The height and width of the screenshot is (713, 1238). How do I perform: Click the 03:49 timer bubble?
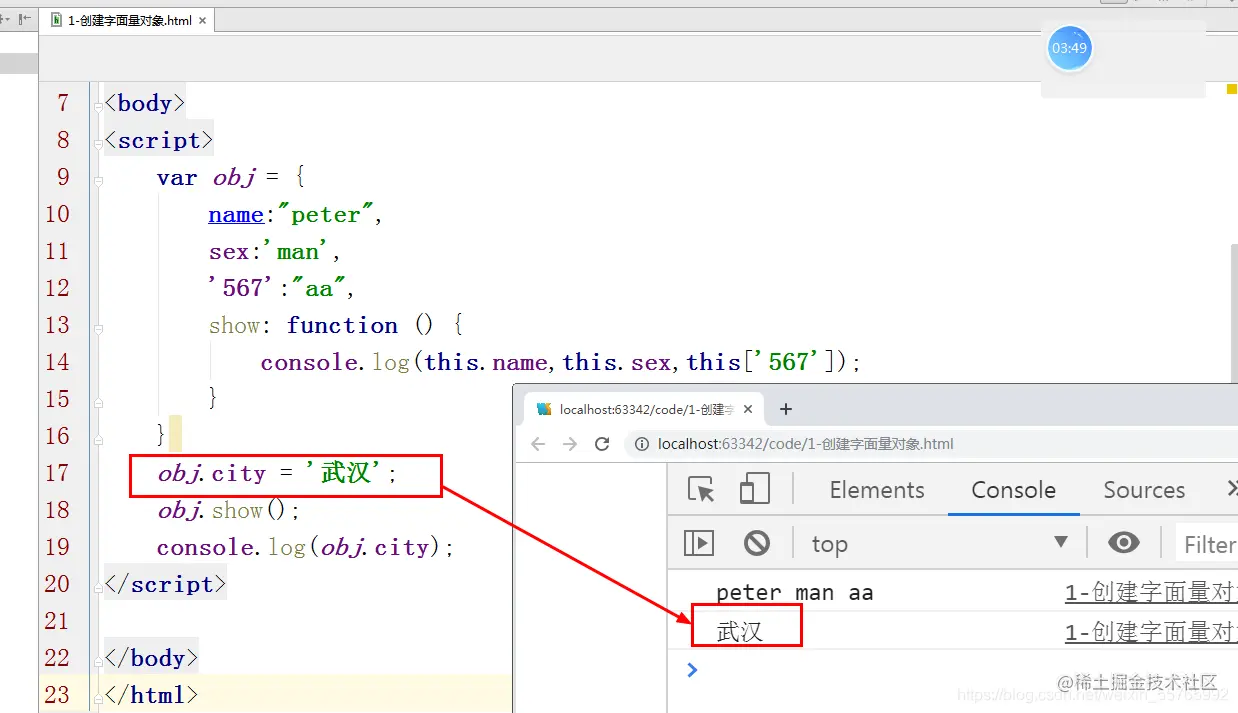pyautogui.click(x=1069, y=48)
